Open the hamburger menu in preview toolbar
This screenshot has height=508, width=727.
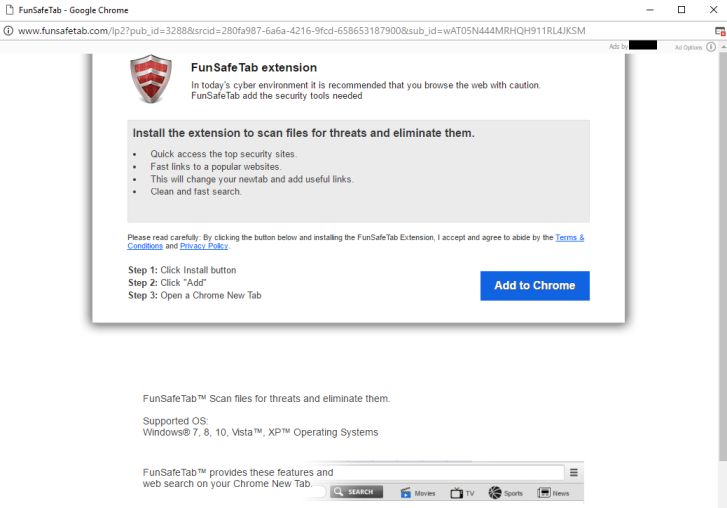574,473
